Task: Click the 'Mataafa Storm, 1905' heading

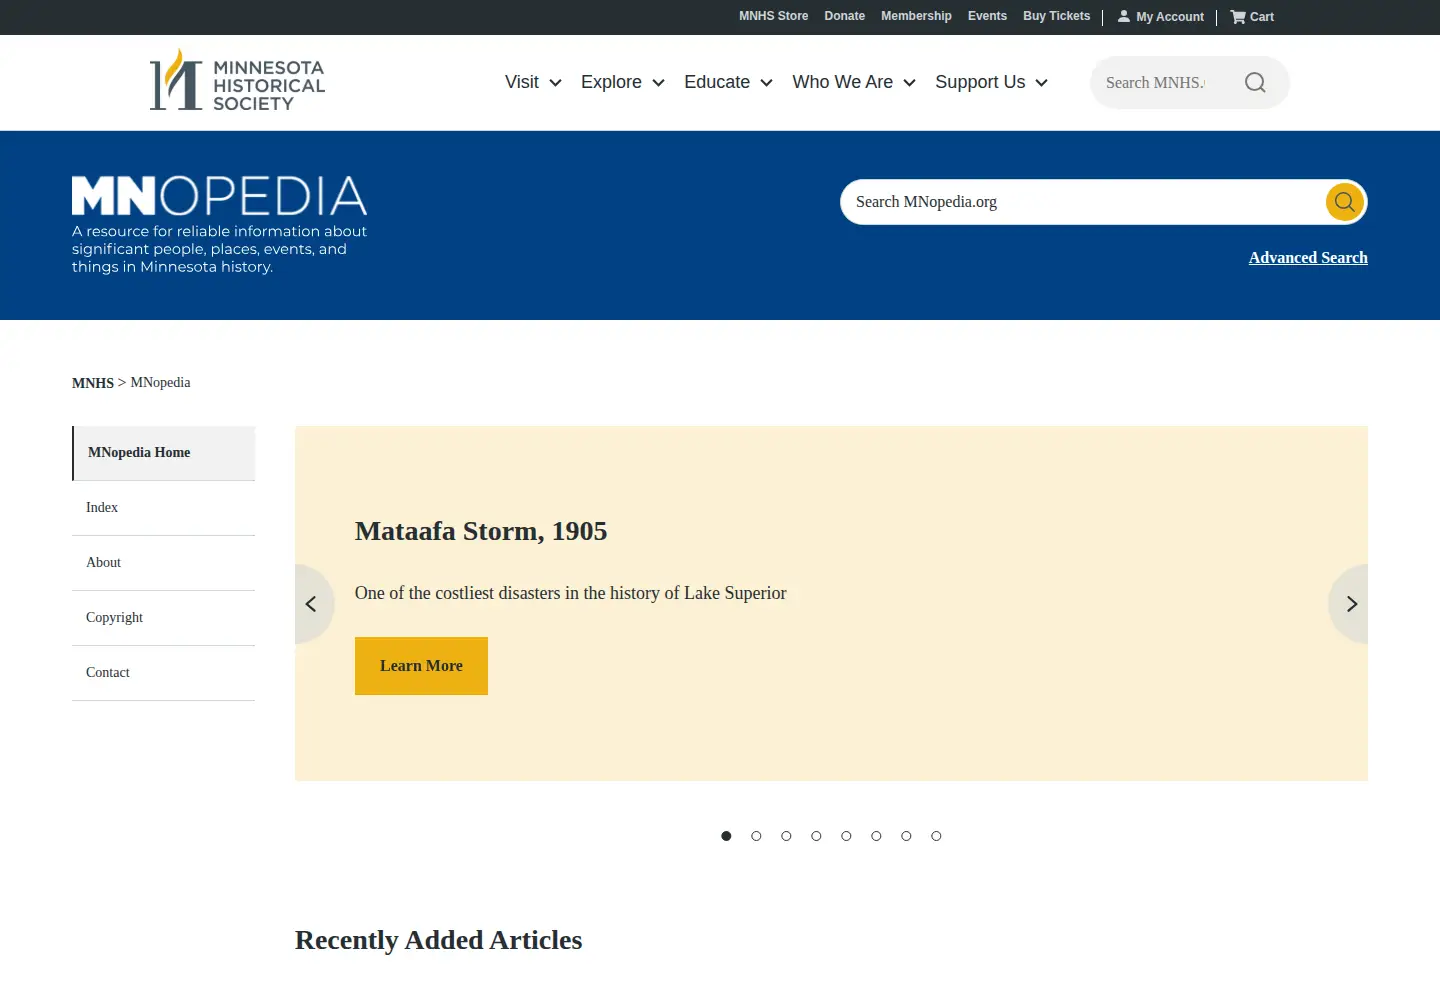Action: tap(481, 531)
